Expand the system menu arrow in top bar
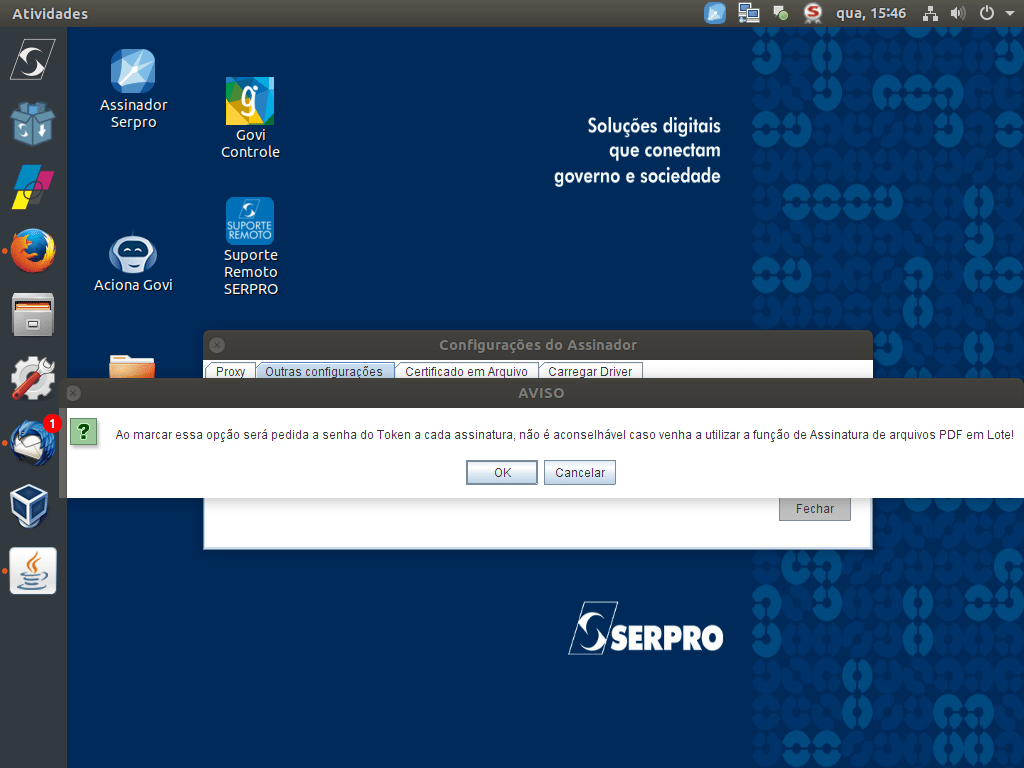The height and width of the screenshot is (768, 1024). coord(1010,13)
